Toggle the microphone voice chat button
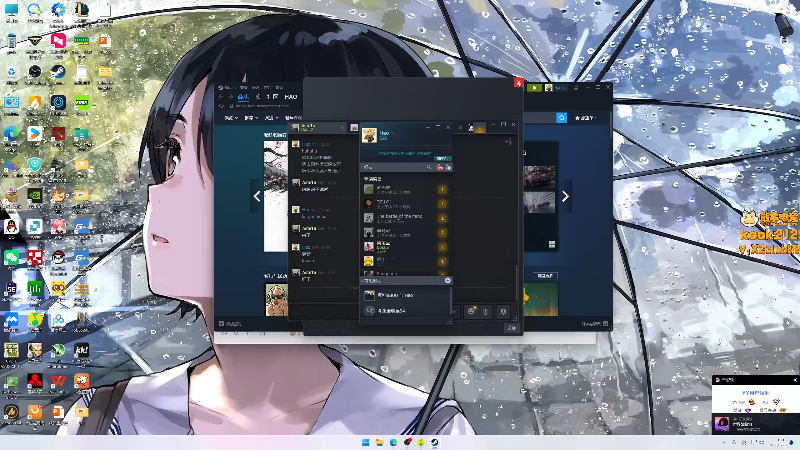800x450 pixels. pyautogui.click(x=503, y=311)
